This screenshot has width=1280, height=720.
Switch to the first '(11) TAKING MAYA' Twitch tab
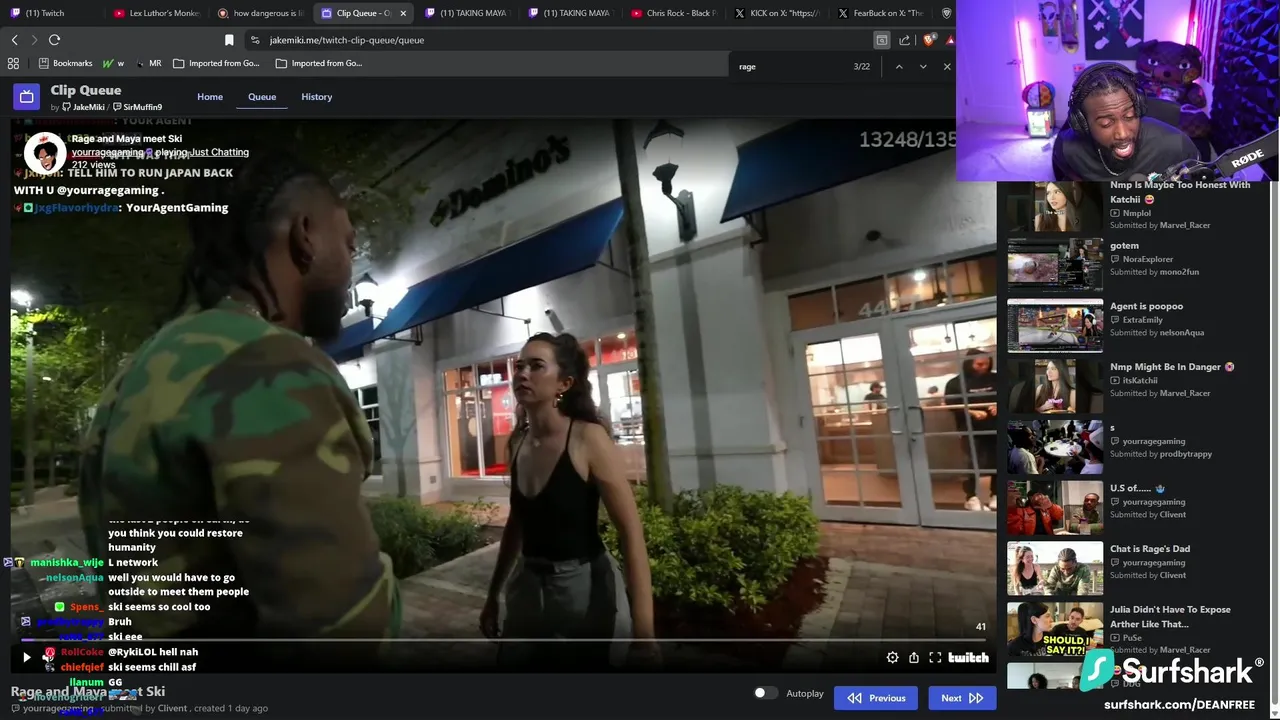pos(467,13)
